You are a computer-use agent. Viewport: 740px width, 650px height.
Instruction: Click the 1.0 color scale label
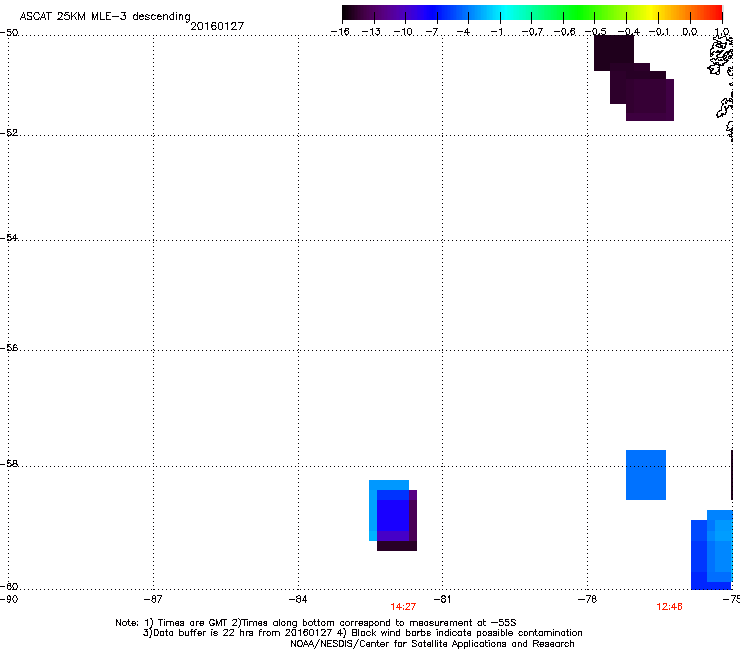[722, 32]
